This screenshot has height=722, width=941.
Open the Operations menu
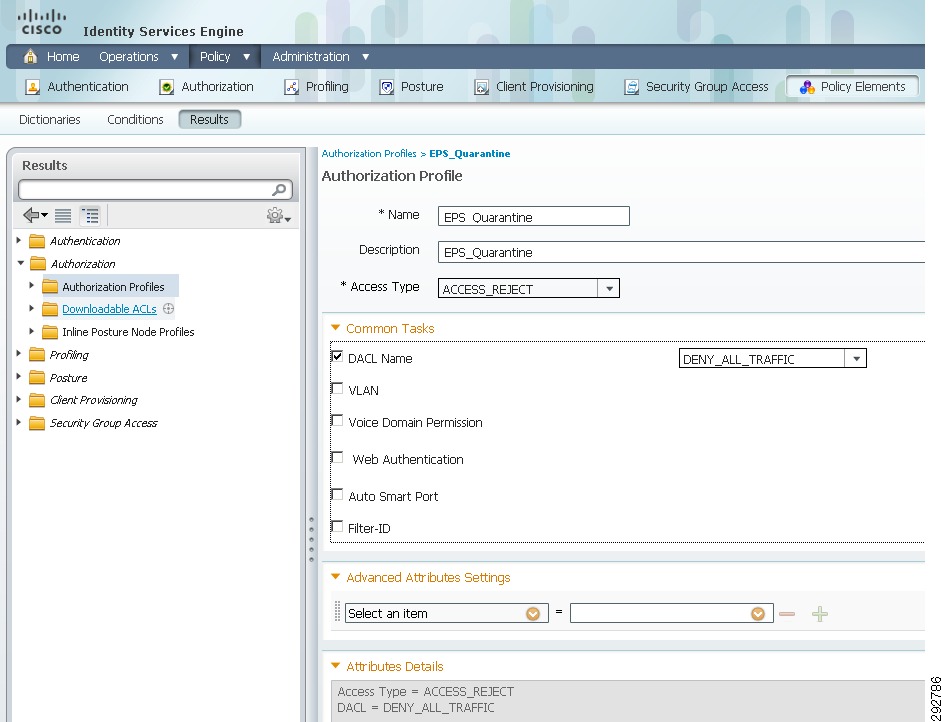click(x=139, y=56)
